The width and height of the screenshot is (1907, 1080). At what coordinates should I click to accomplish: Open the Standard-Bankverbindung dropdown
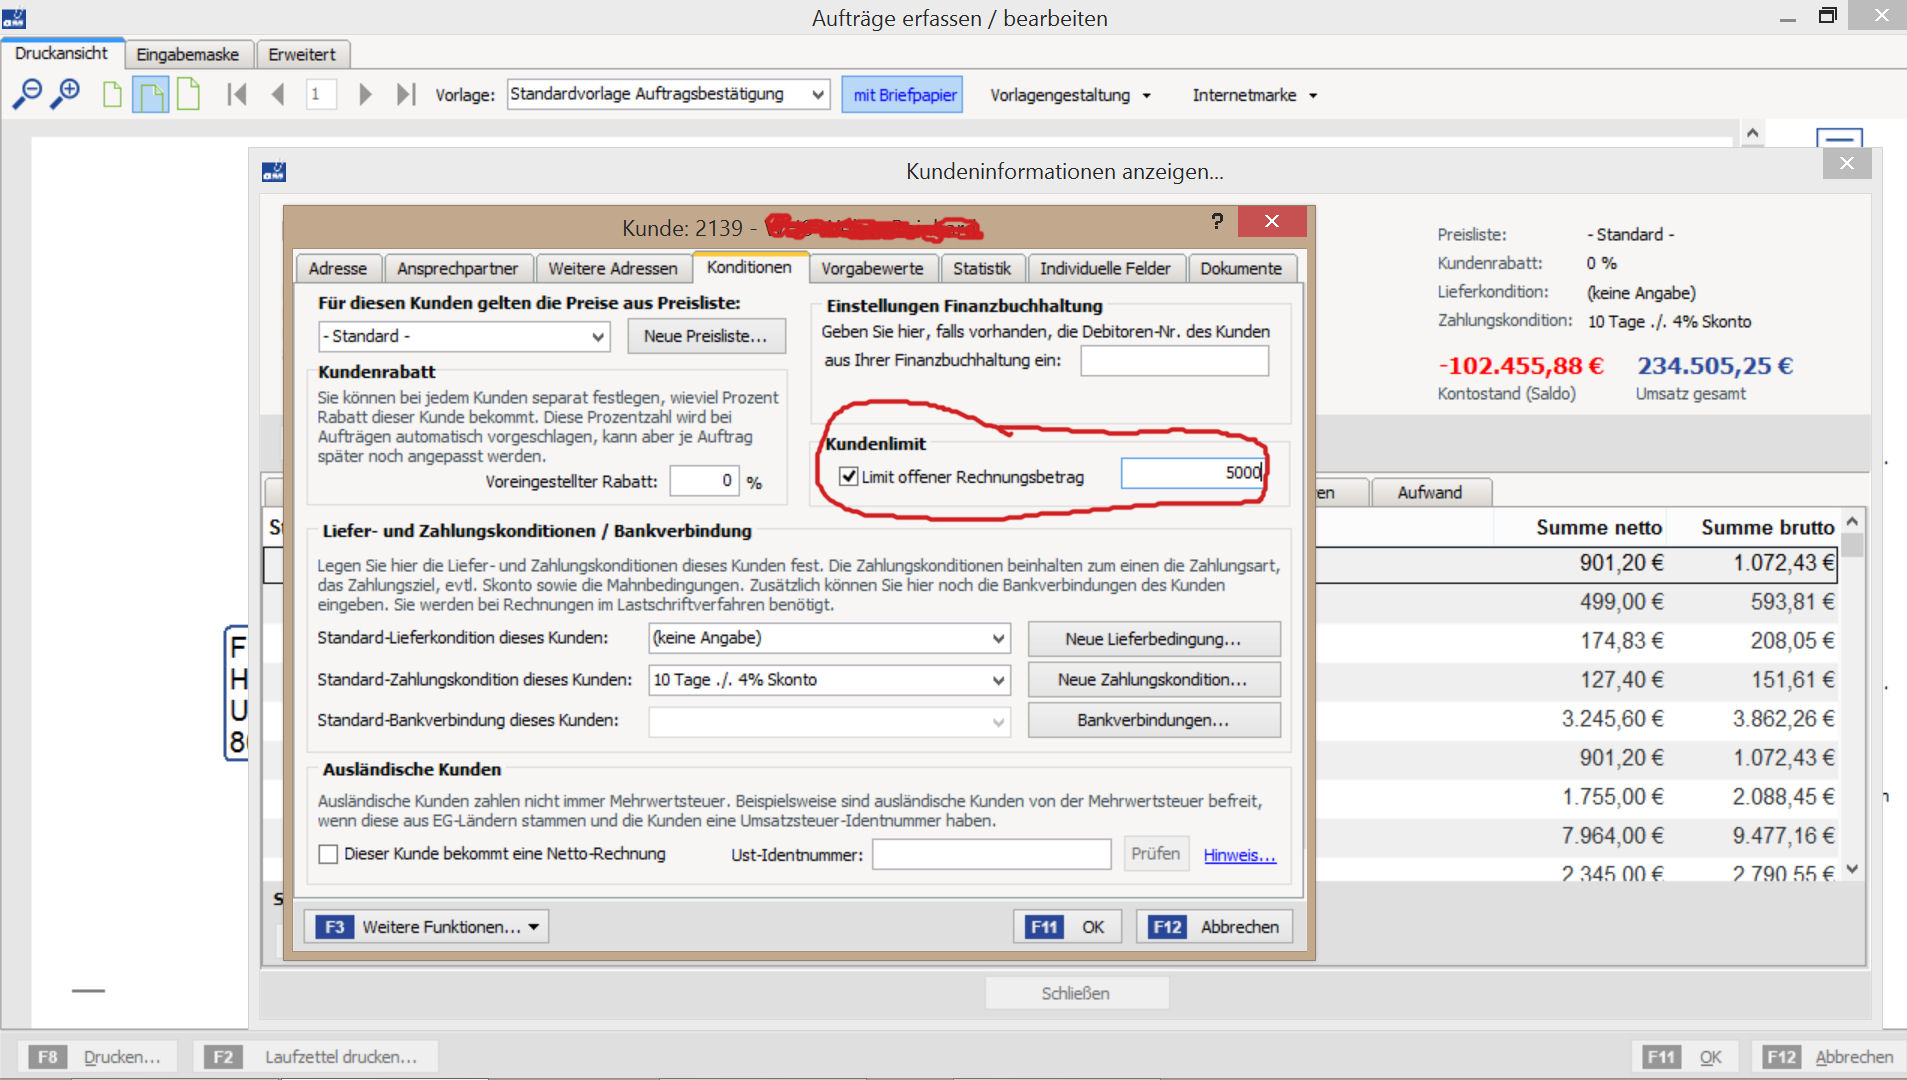click(x=998, y=721)
